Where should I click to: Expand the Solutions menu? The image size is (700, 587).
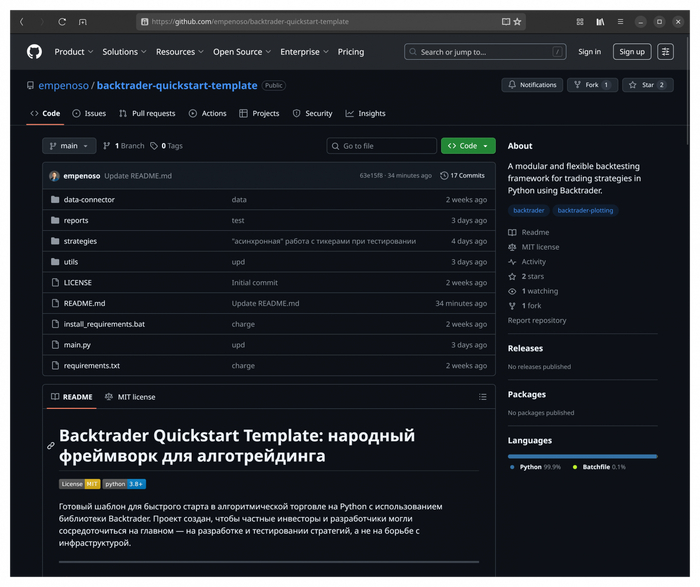124,52
